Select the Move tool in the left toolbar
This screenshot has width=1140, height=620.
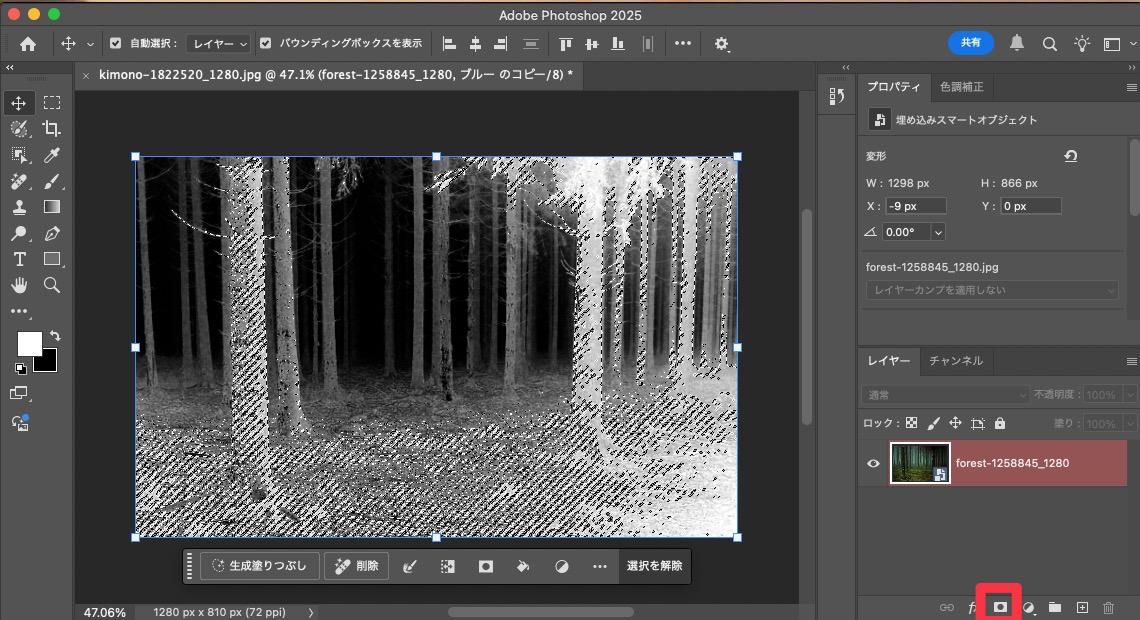point(19,103)
